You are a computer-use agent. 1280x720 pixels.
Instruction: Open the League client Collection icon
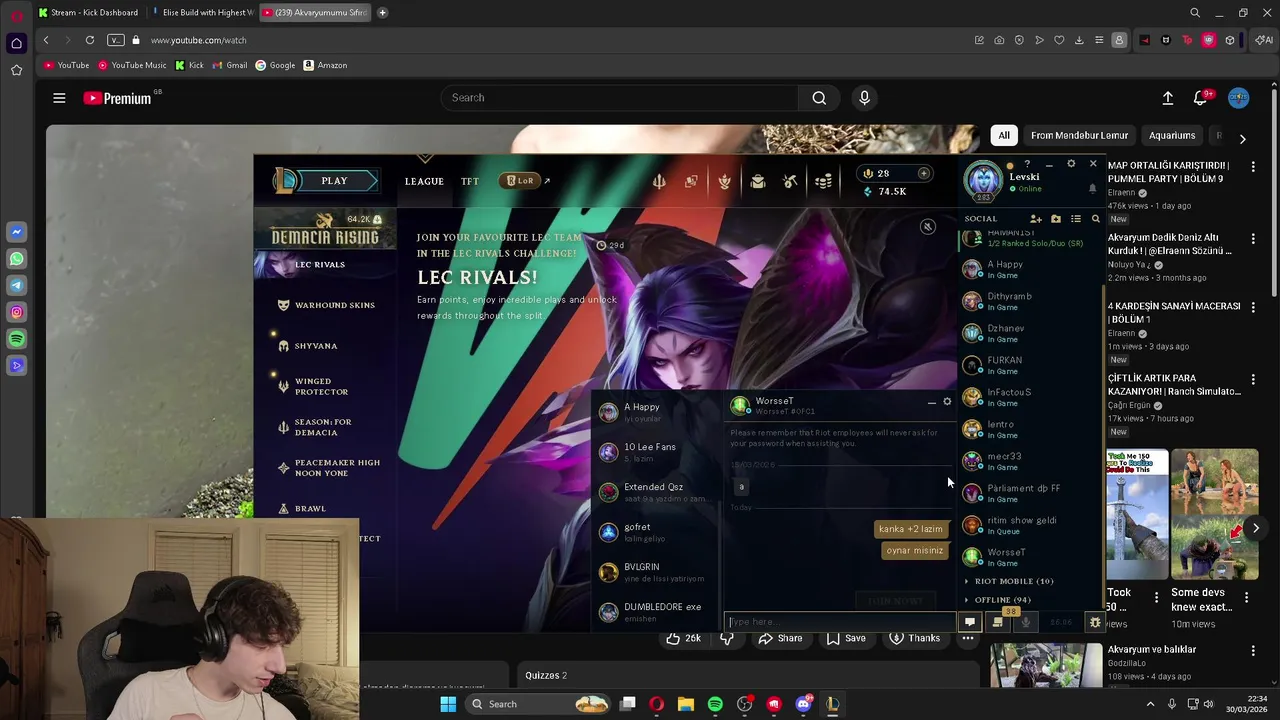(691, 181)
